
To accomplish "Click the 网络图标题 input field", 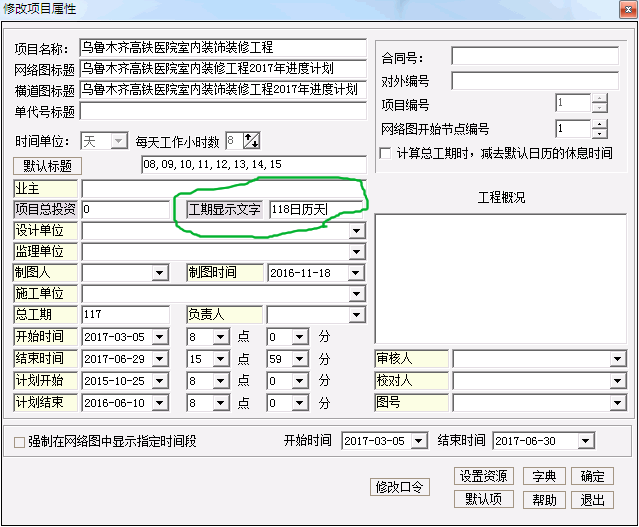I will coord(223,68).
